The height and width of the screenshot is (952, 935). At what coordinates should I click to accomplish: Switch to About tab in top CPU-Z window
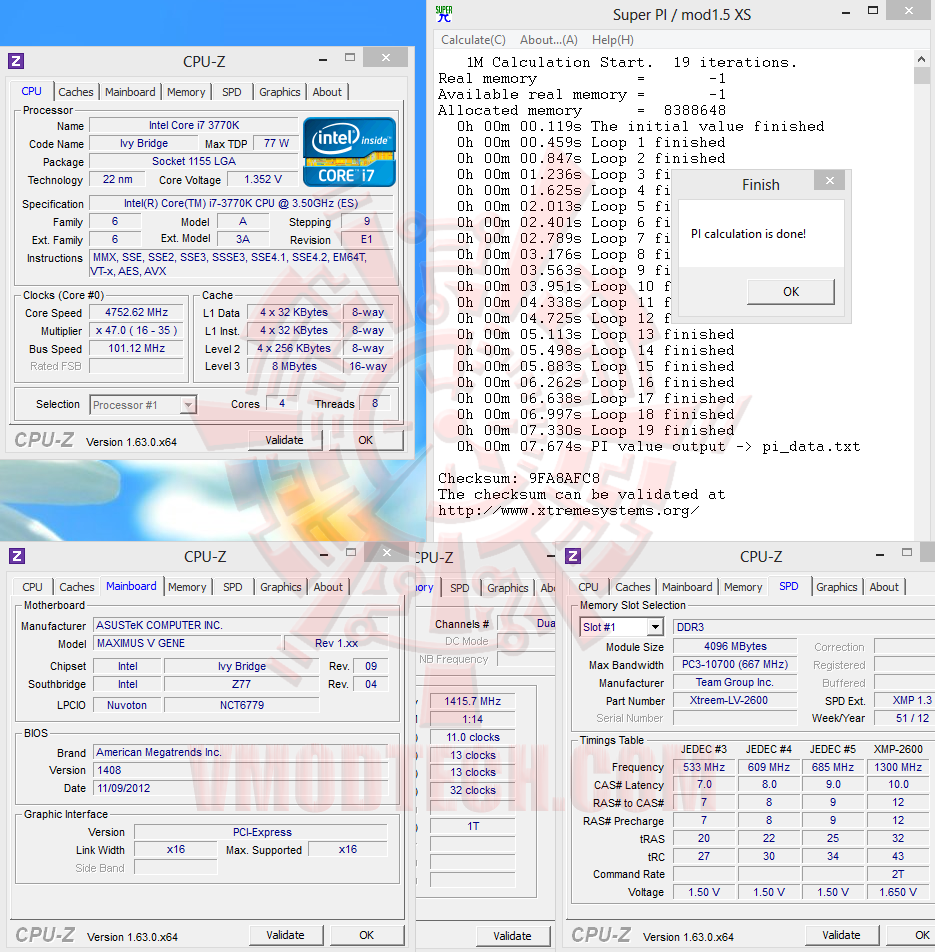tap(327, 92)
